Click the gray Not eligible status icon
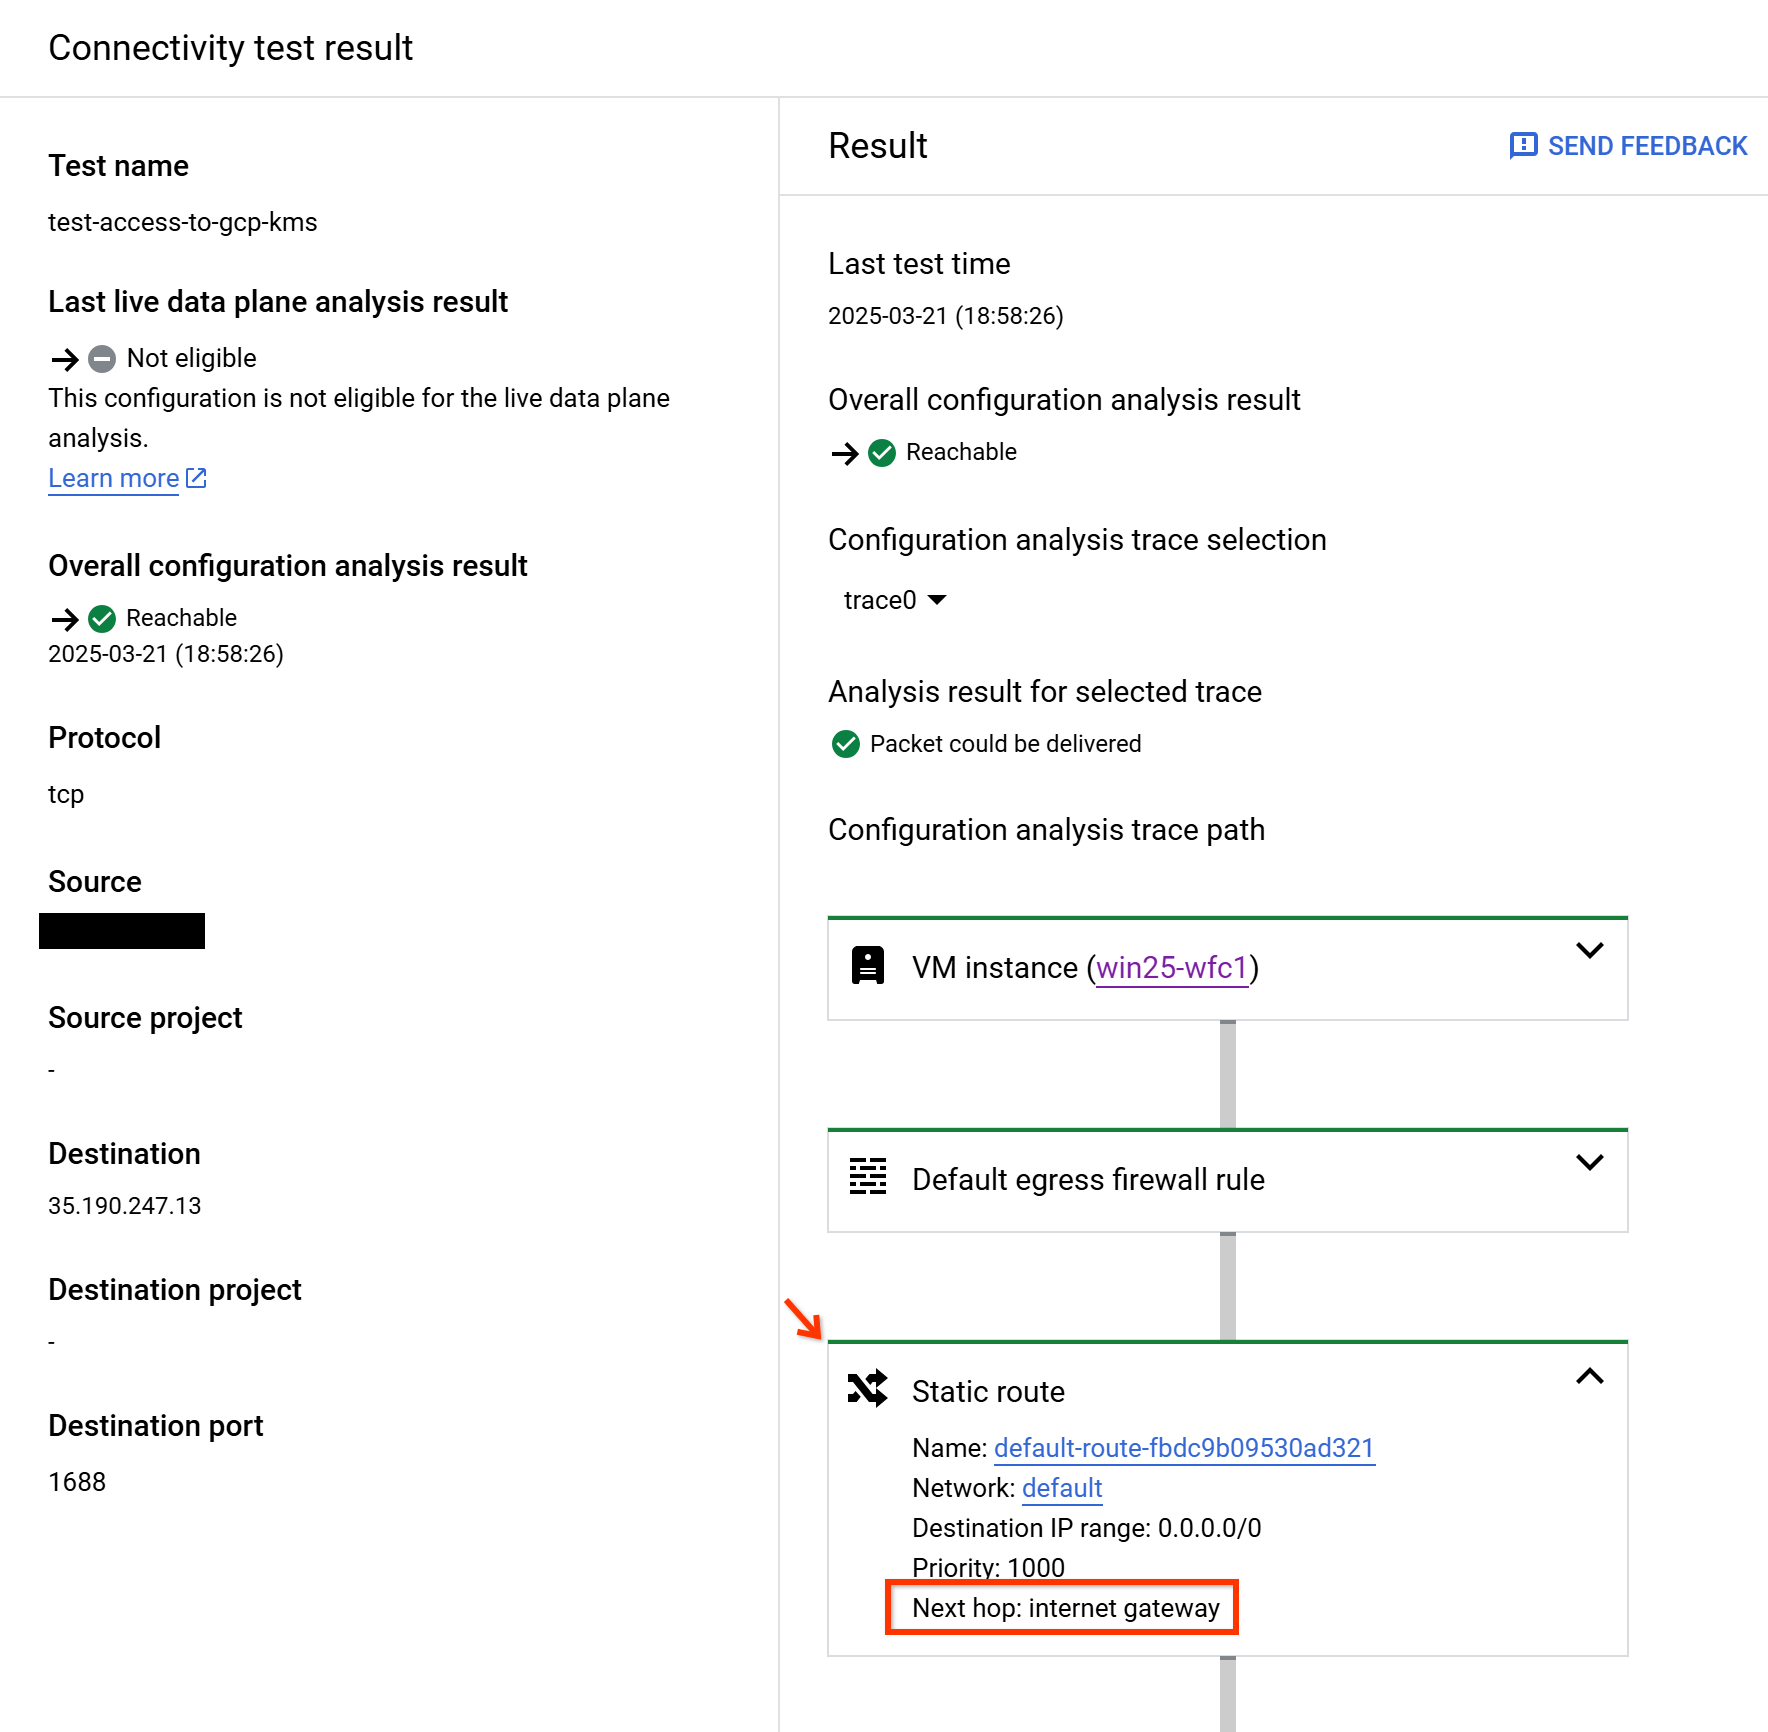Viewport: 1768px width, 1732px height. pos(101,359)
